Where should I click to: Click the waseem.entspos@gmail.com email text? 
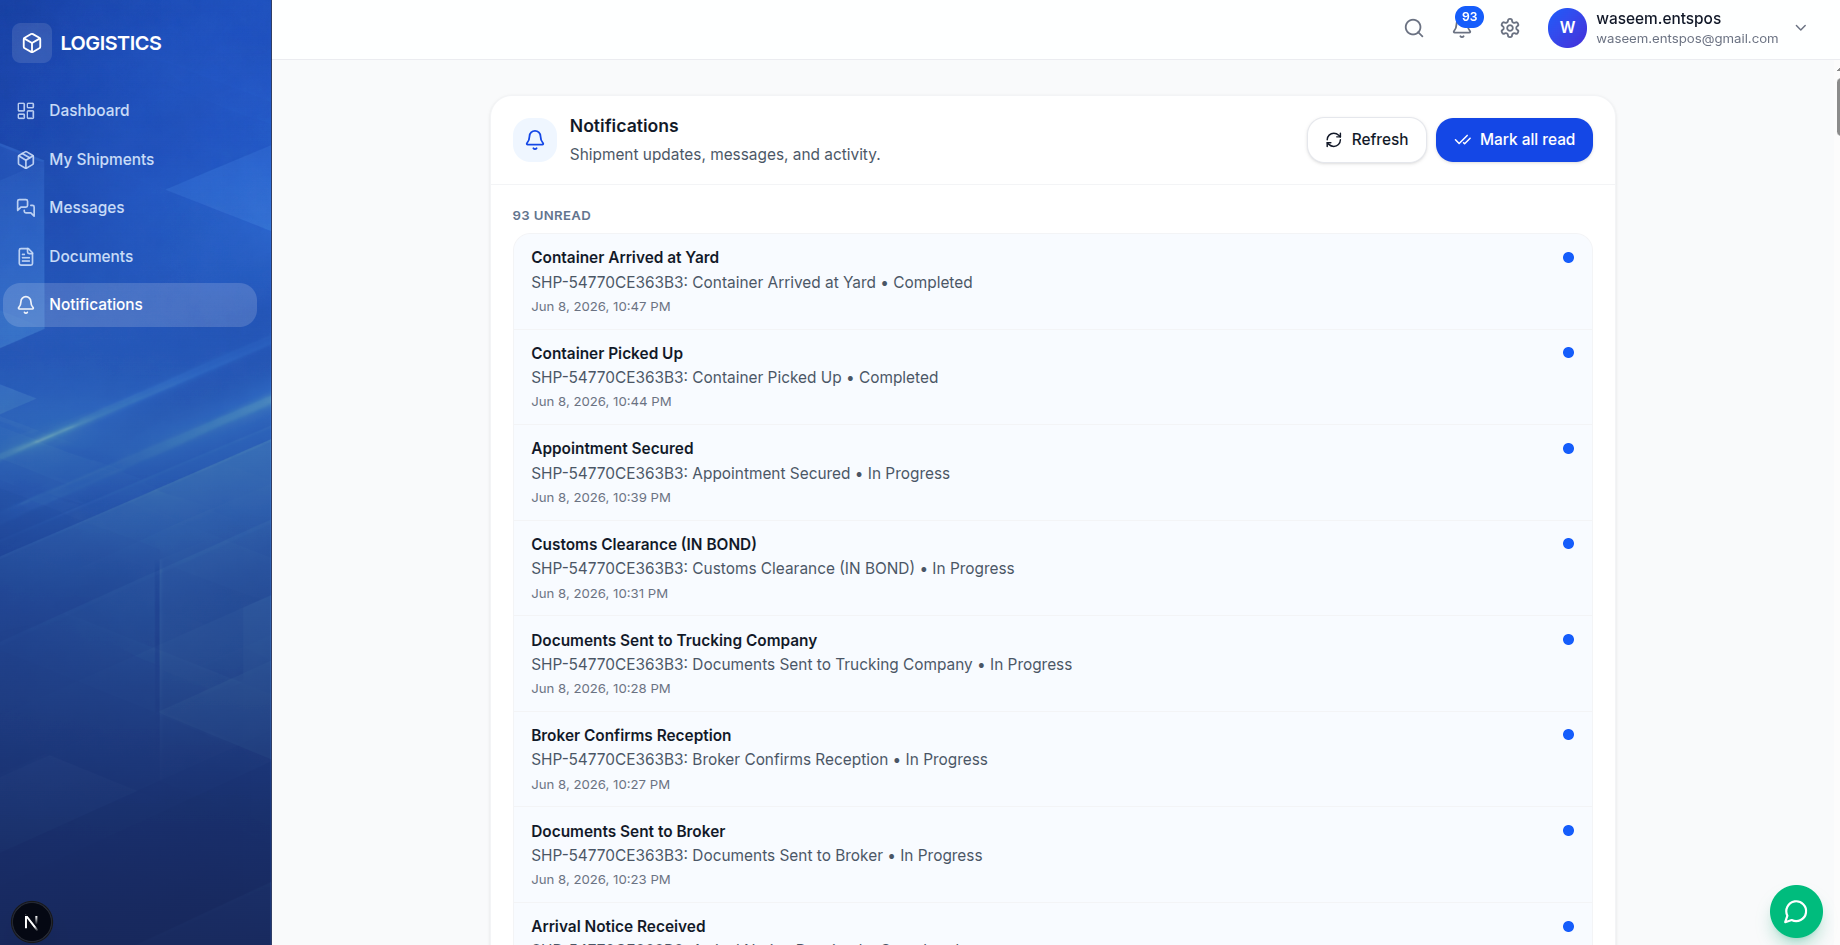[1687, 39]
